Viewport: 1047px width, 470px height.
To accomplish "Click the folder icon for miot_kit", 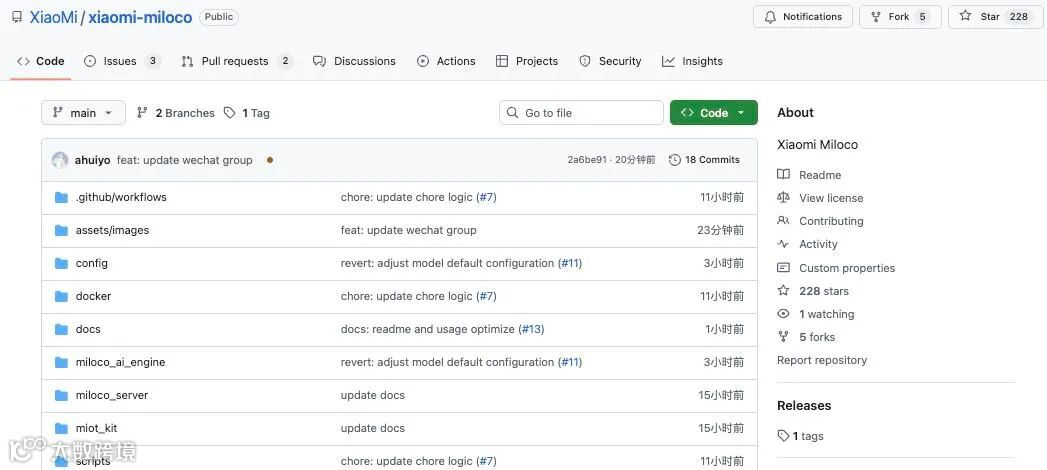I will pos(61,428).
